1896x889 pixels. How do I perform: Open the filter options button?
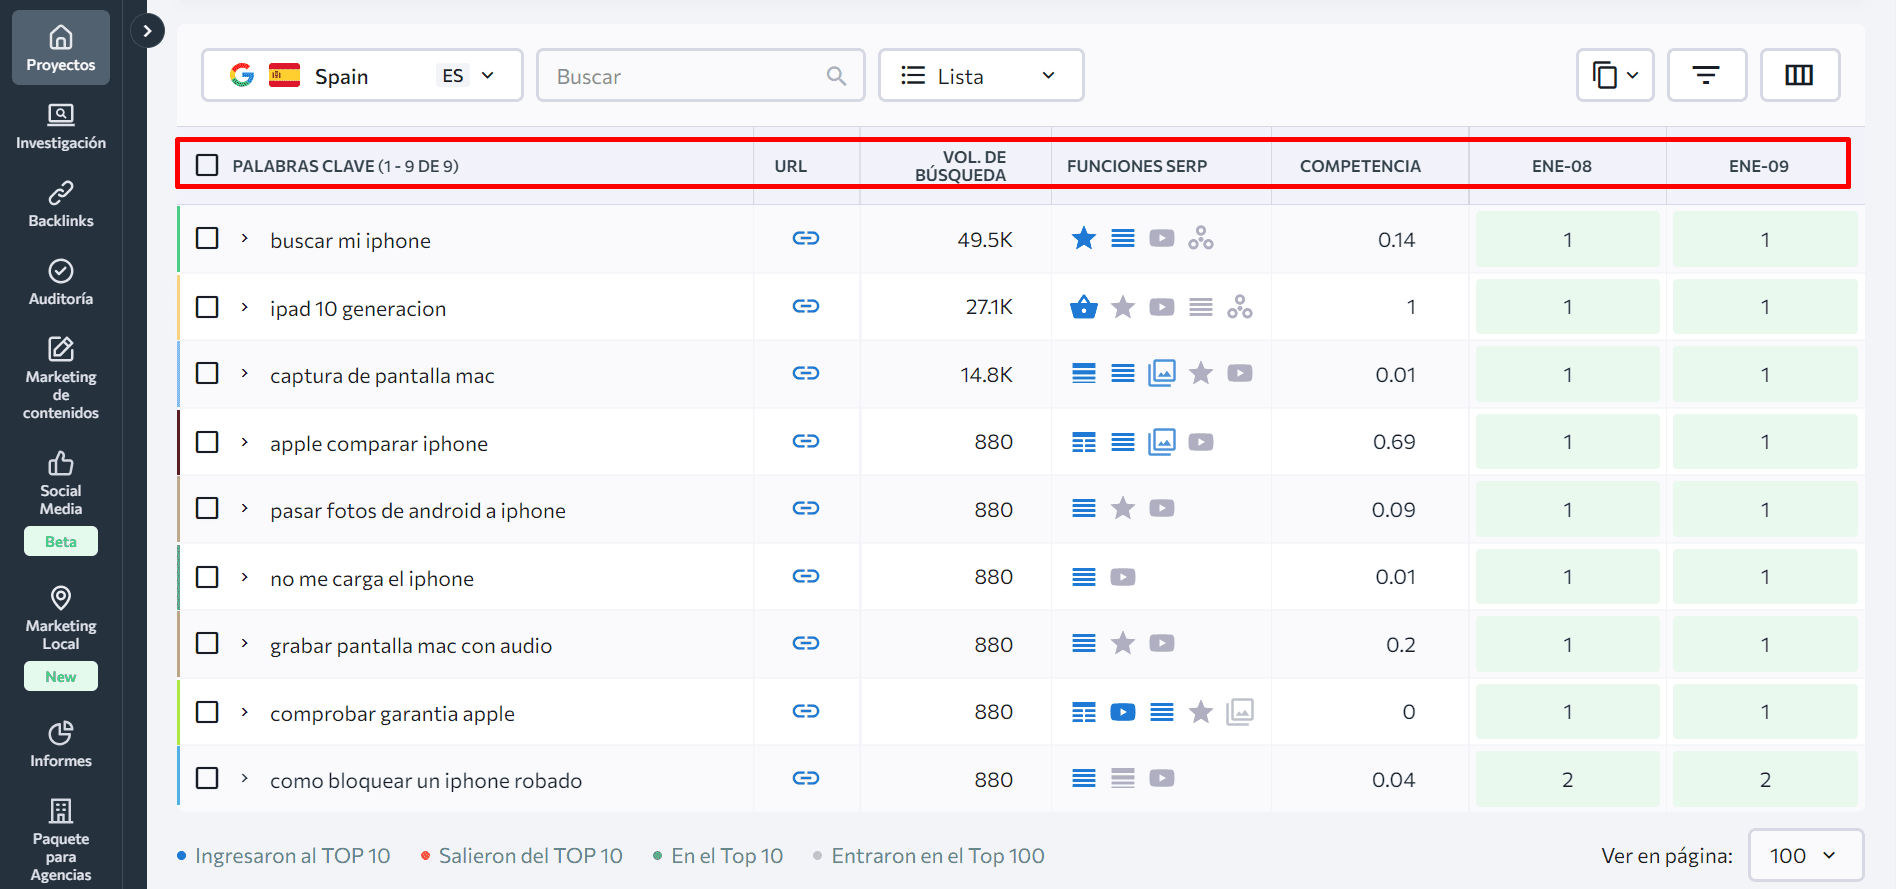pyautogui.click(x=1706, y=75)
